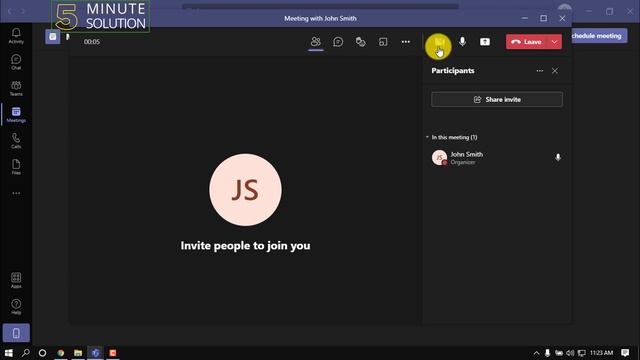Open the reactions icon in meeting toolbar
640x360 pixels.
tap(360, 42)
